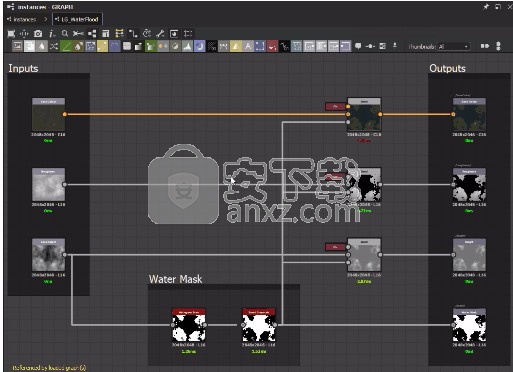The image size is (513, 372).
Task: Click the white page node icon
Action: click(x=29, y=46)
